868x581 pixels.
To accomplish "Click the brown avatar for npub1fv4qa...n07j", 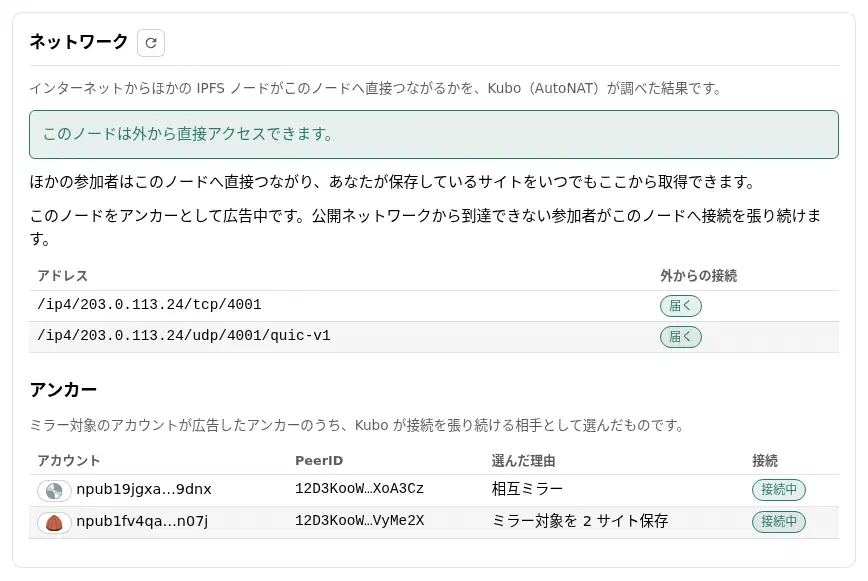I will [54, 523].
